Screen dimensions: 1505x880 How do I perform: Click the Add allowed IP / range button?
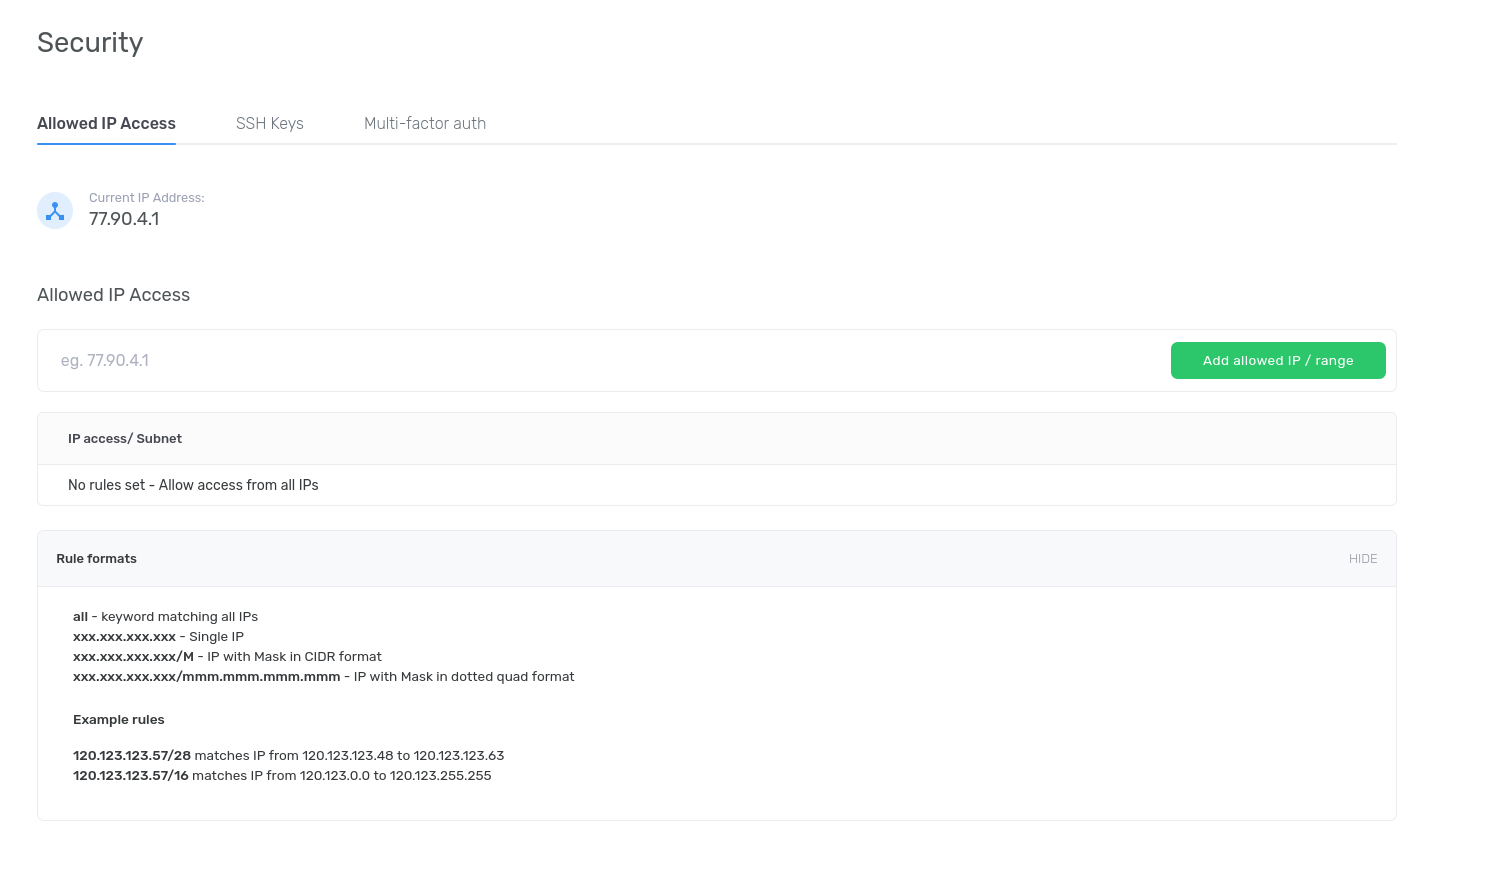click(x=1277, y=360)
